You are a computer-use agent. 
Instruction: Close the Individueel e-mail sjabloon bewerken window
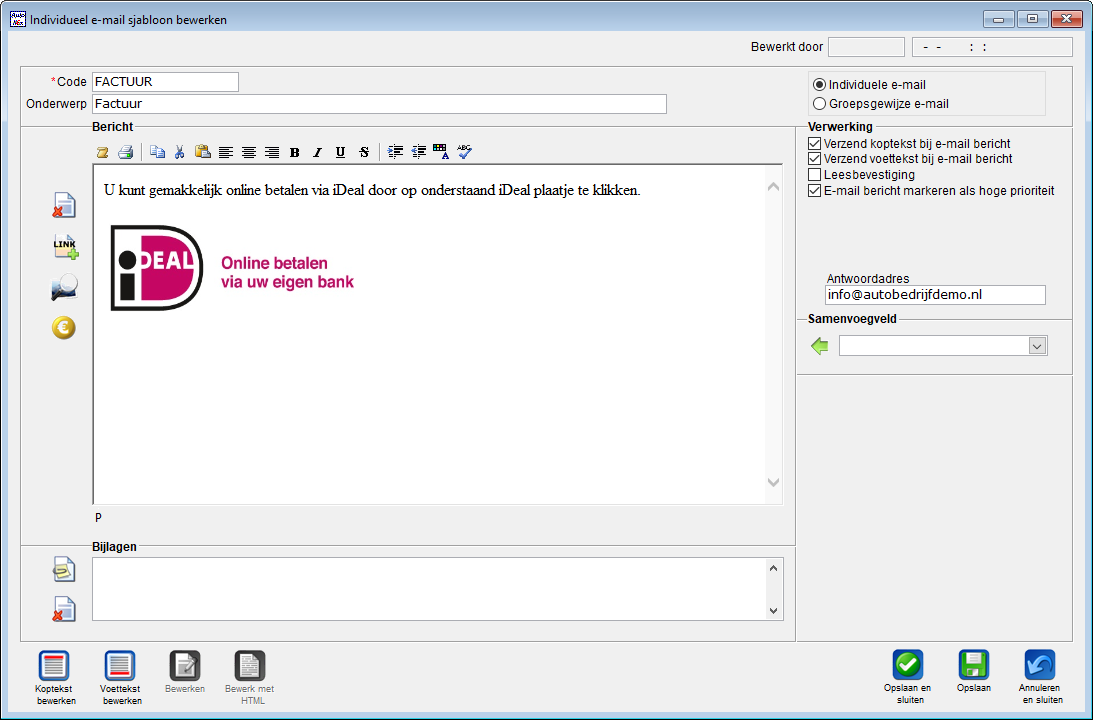coord(1067,20)
